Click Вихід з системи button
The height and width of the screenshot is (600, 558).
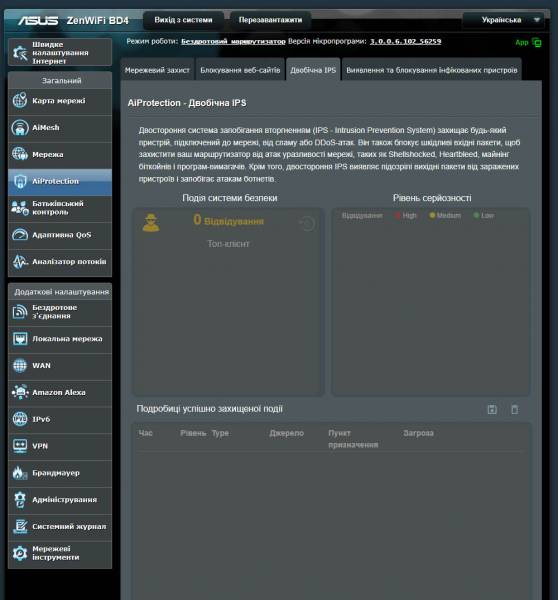(x=183, y=20)
